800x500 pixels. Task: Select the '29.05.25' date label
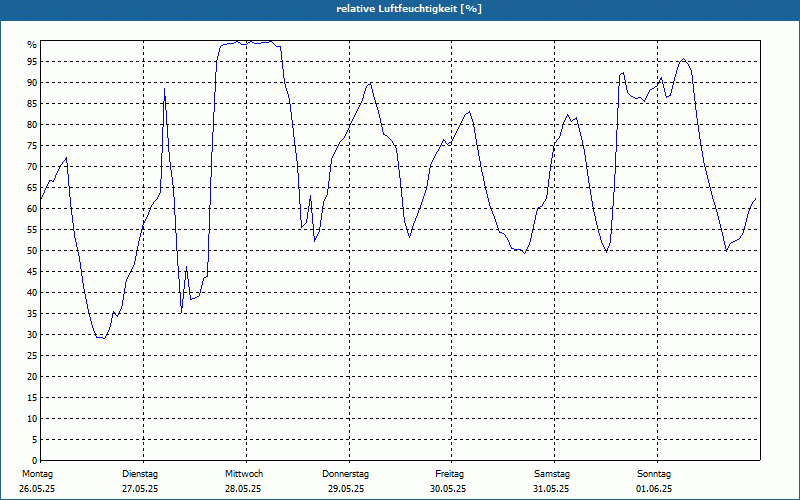click(x=346, y=489)
